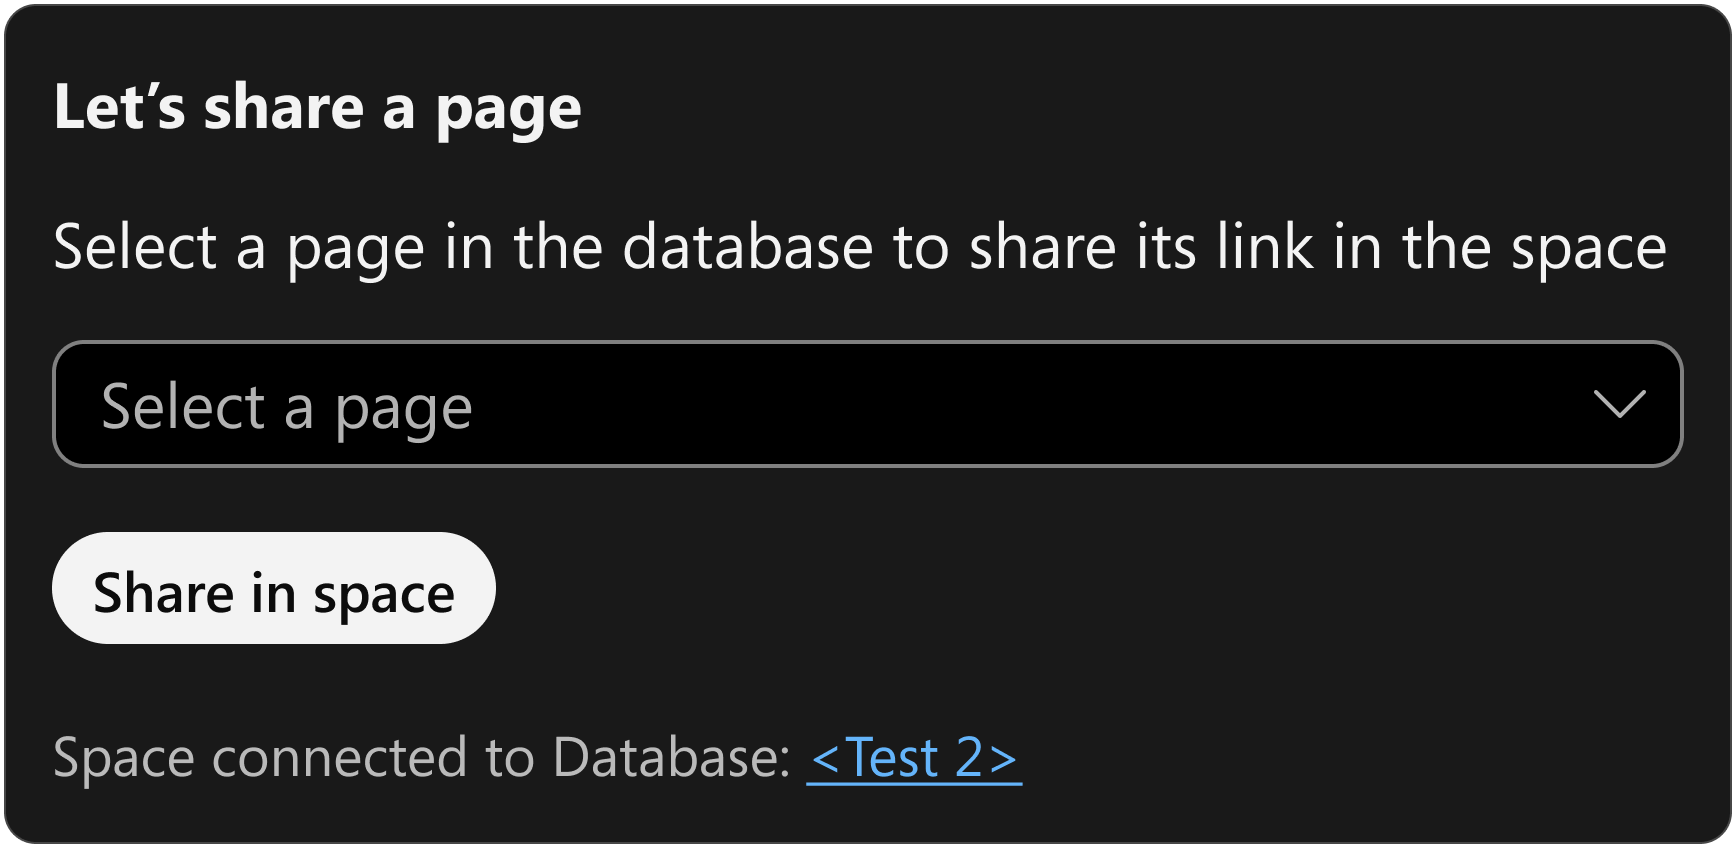Click the 'Select a page' placeholder text
This screenshot has width=1732, height=844.
click(x=287, y=408)
